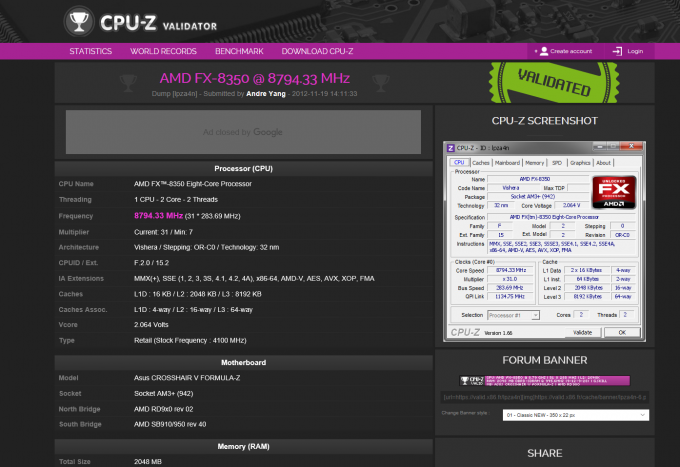Select the Caches tab in the screenshot
Screen dimensions: 680x467
tap(481, 163)
